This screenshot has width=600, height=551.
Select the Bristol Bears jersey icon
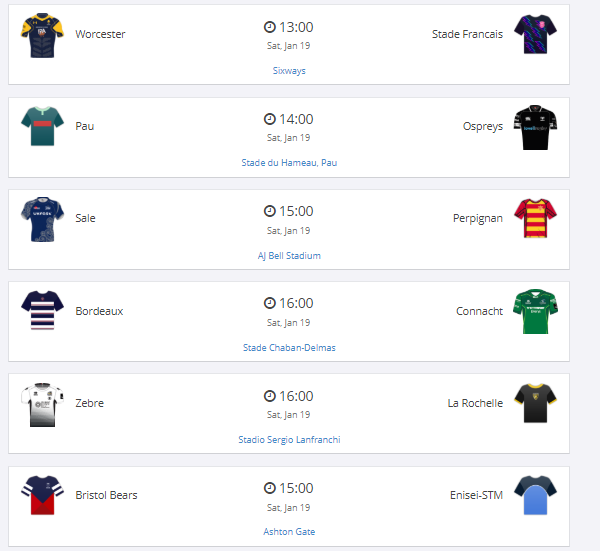click(41, 496)
